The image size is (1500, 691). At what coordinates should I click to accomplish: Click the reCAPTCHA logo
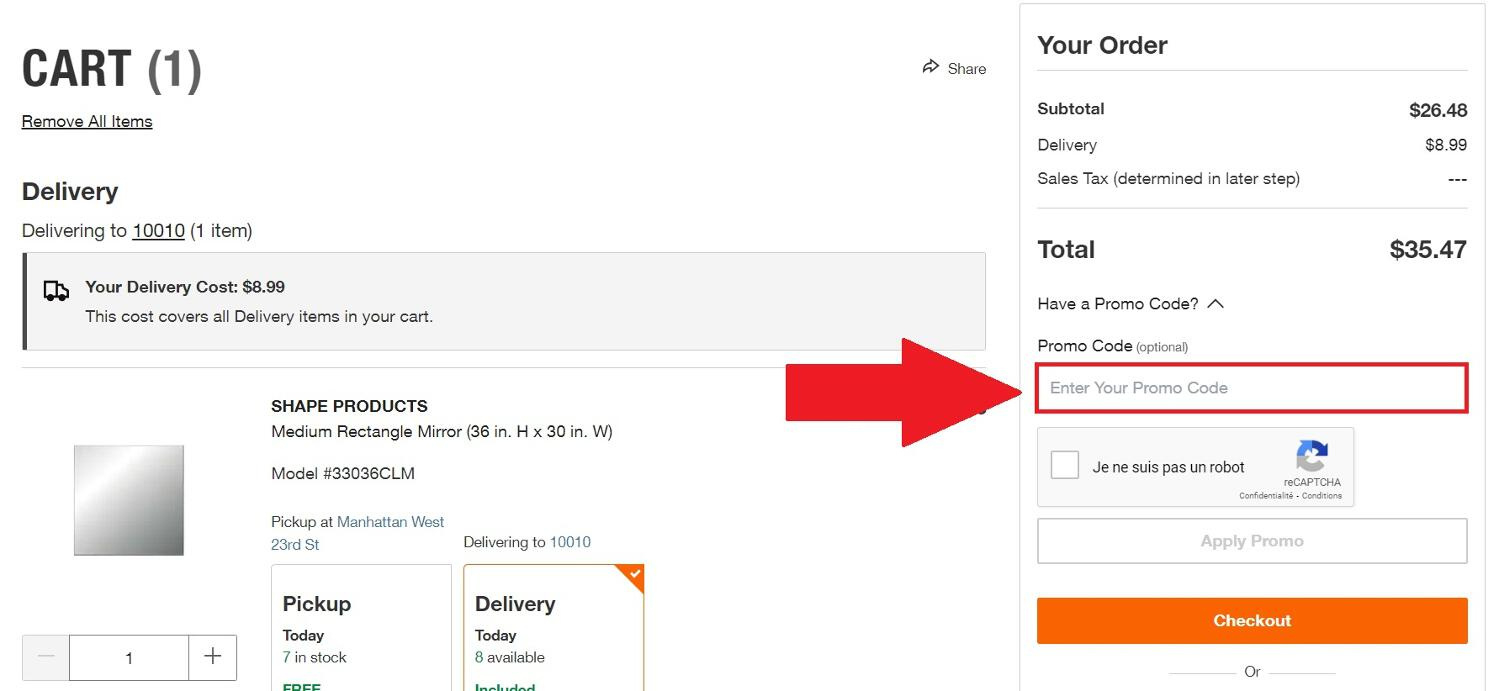click(1311, 457)
